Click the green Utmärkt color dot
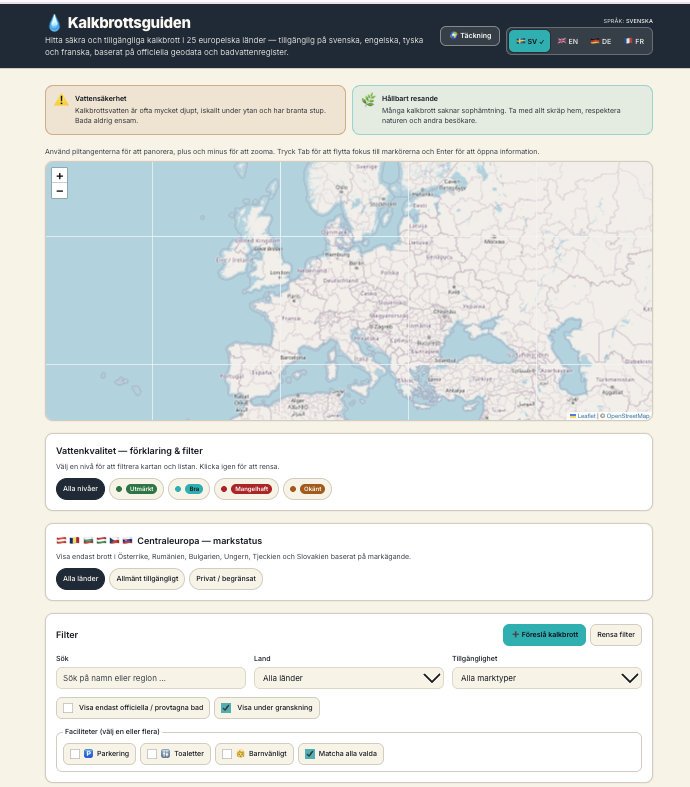The width and height of the screenshot is (690, 787). coord(119,489)
